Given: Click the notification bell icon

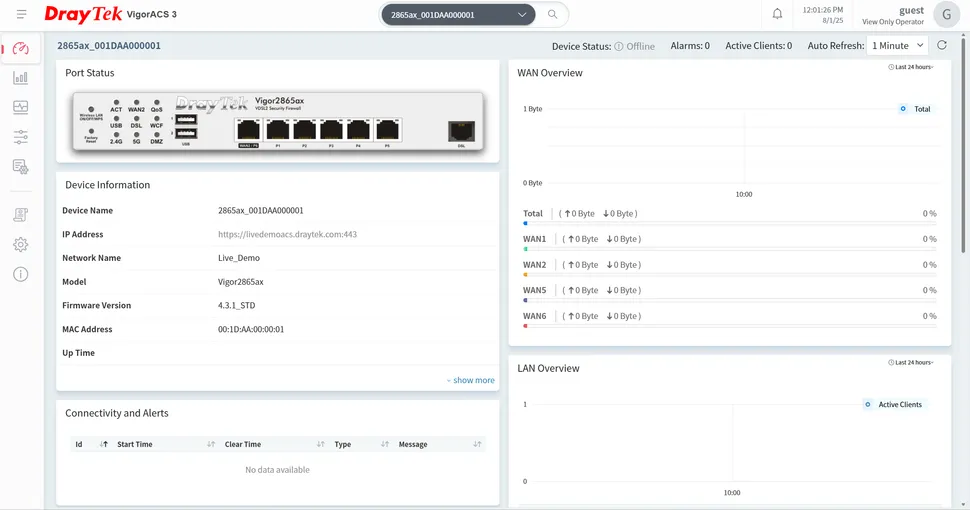Looking at the screenshot, I should [x=777, y=15].
